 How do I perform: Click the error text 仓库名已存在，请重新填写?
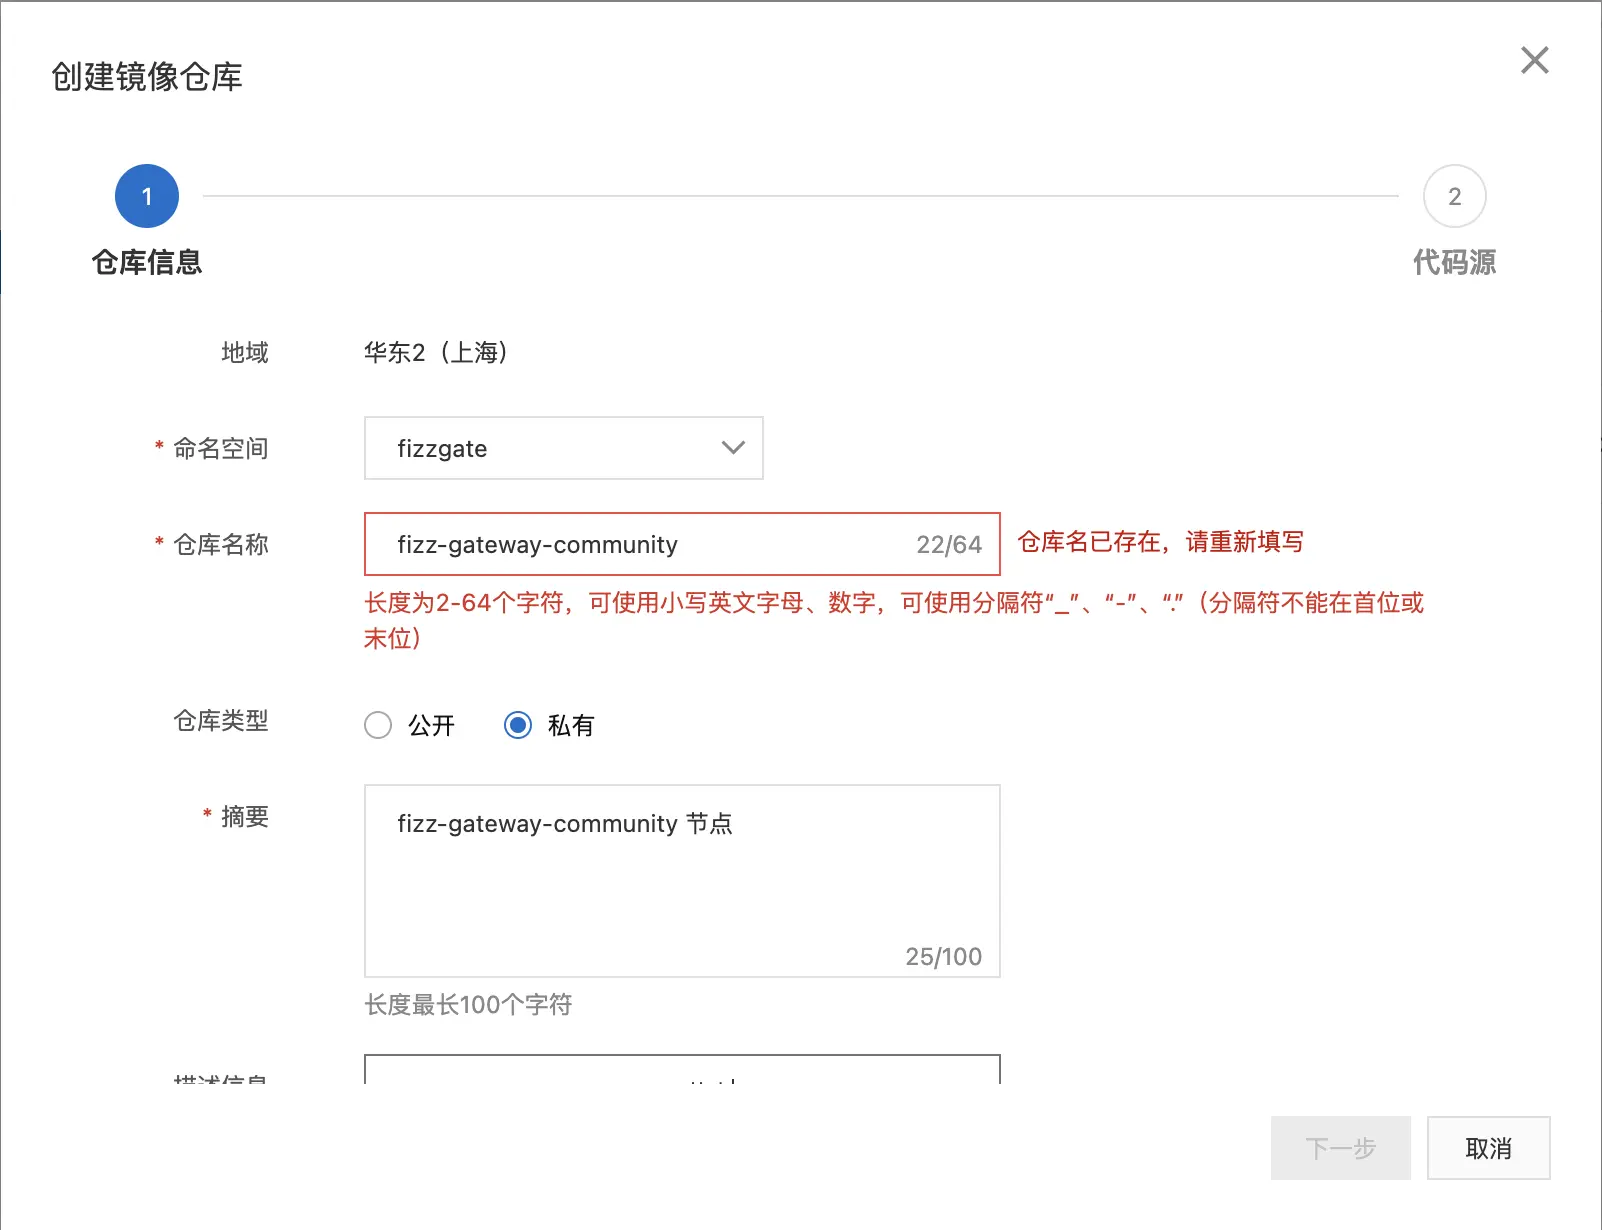(x=1161, y=542)
